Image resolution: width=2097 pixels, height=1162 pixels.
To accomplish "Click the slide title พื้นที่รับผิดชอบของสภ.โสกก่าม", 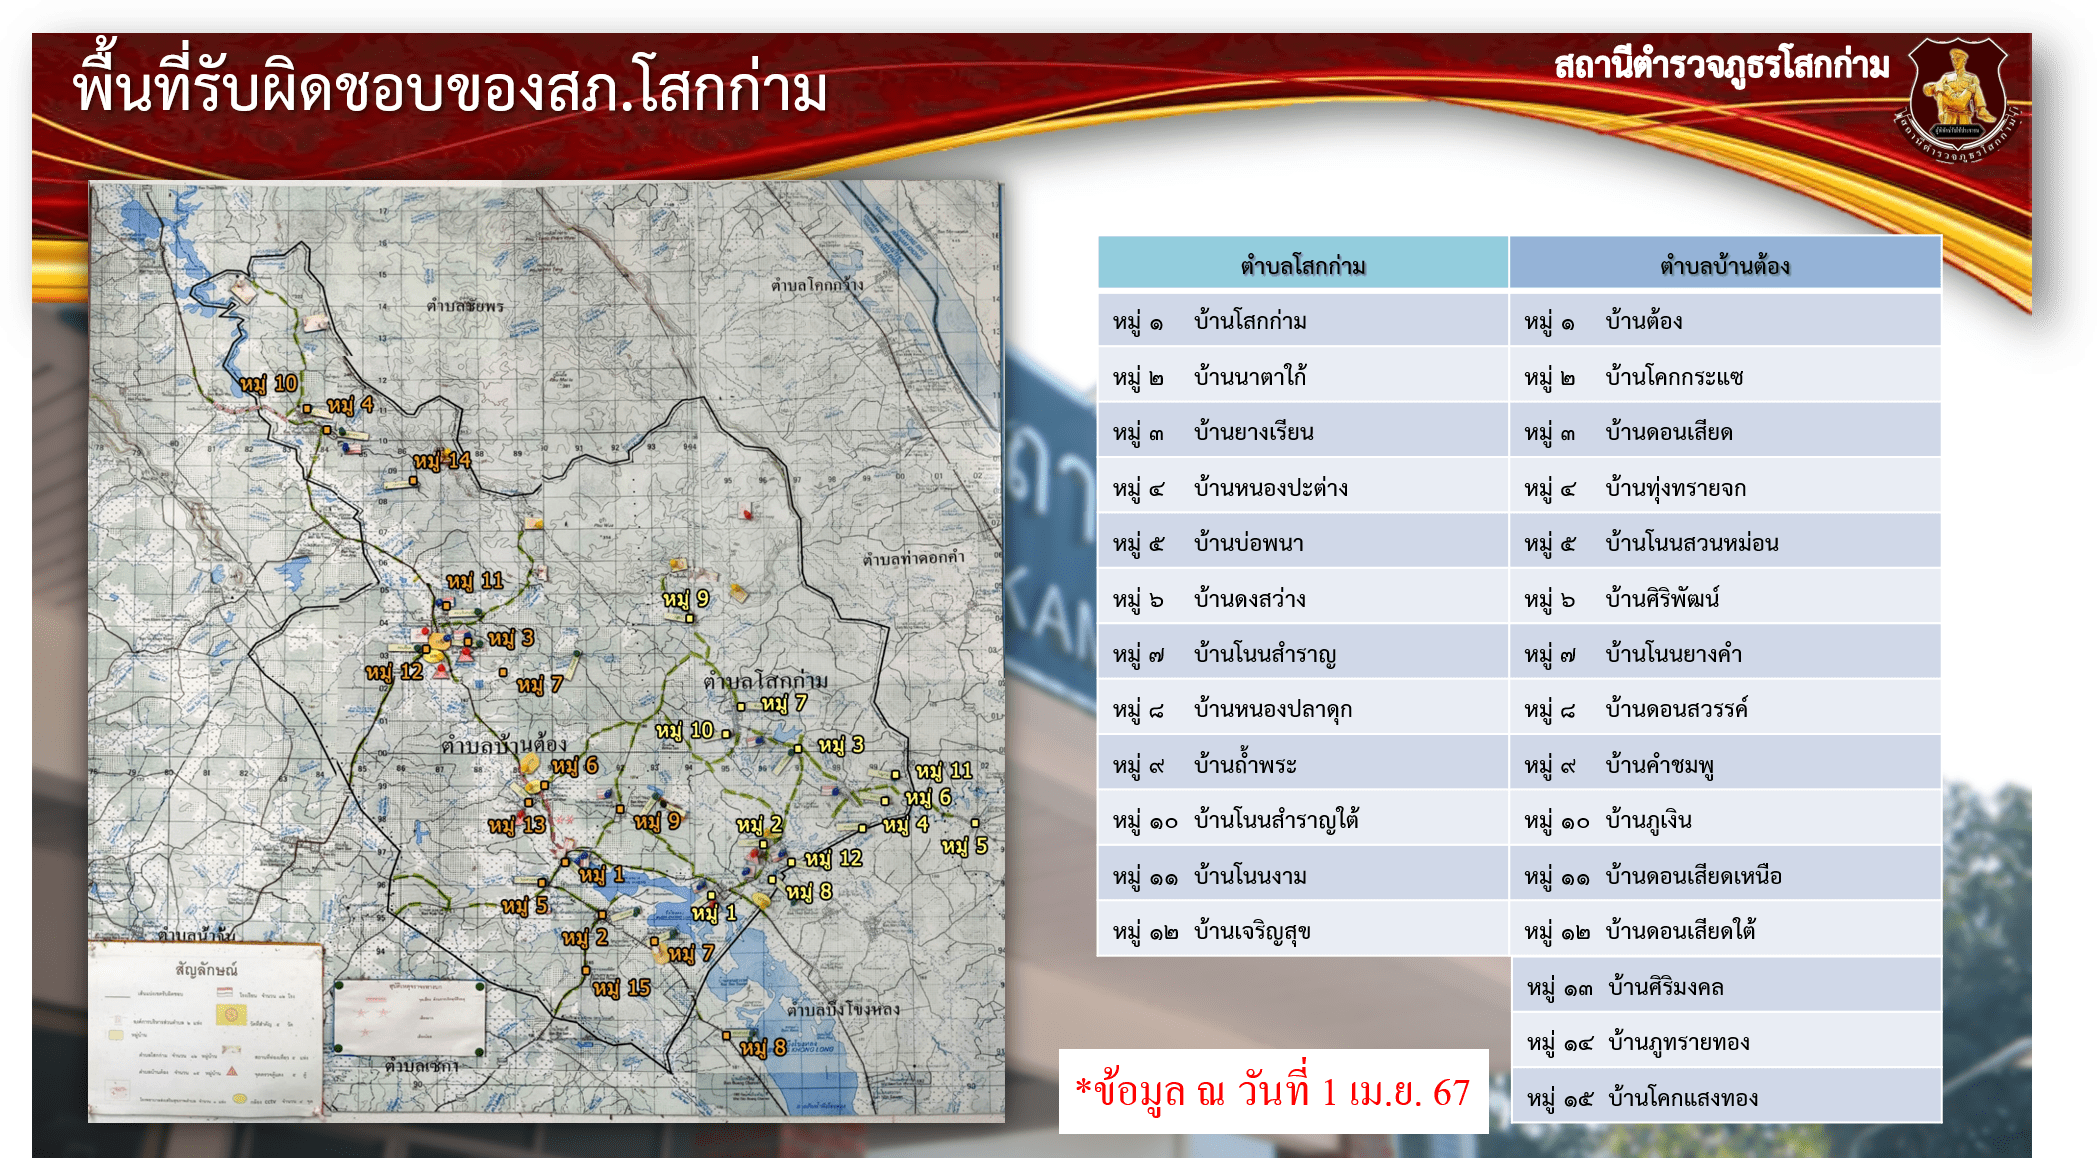I will click(x=450, y=88).
